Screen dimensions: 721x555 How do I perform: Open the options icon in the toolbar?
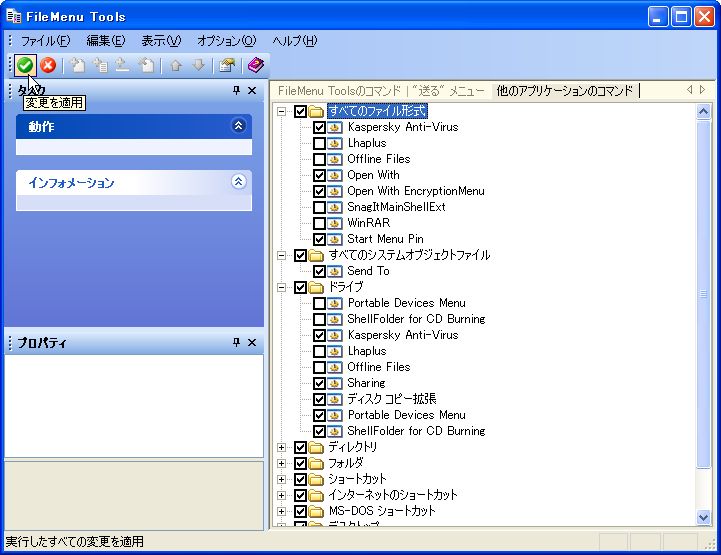227,65
